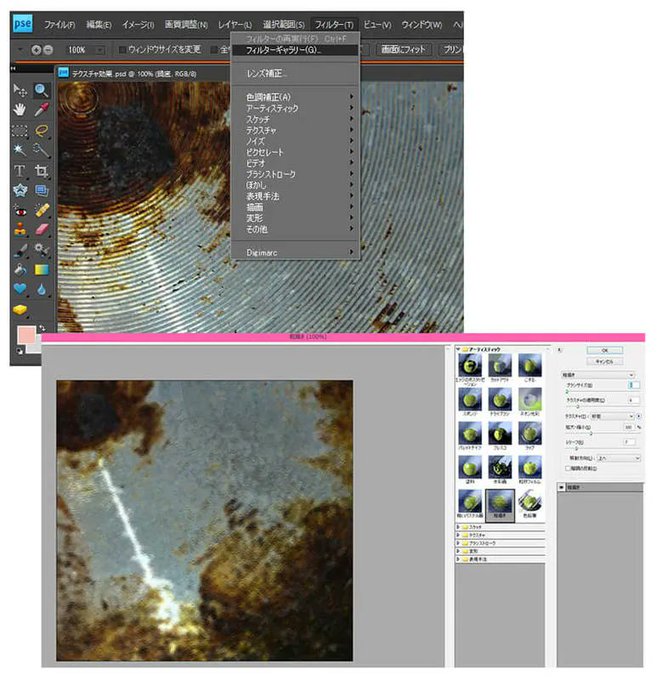657x680 pixels.
Task: Select the Straighten tool
Action: (x=41, y=190)
